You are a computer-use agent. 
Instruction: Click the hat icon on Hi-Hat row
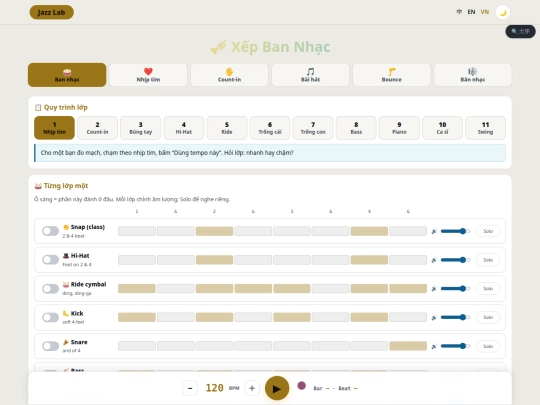pyautogui.click(x=66, y=256)
